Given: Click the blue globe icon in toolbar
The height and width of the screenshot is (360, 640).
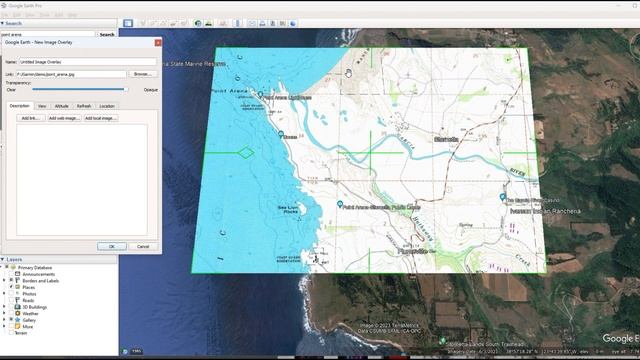Looking at the screenshot, I should coord(293,23).
